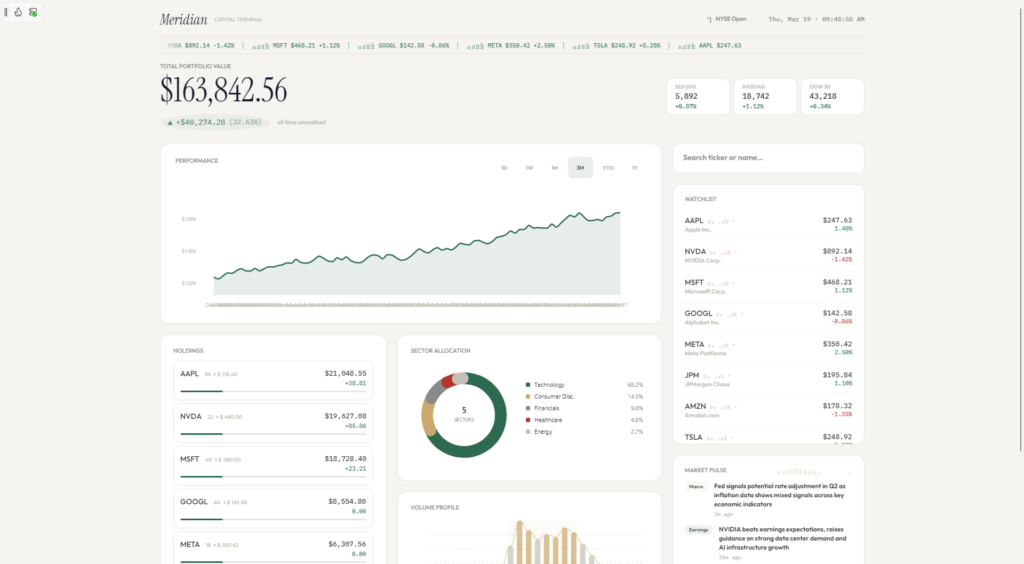Screen dimensions: 1024x564
Task: Click the Search ticker or name field
Action: coord(768,158)
